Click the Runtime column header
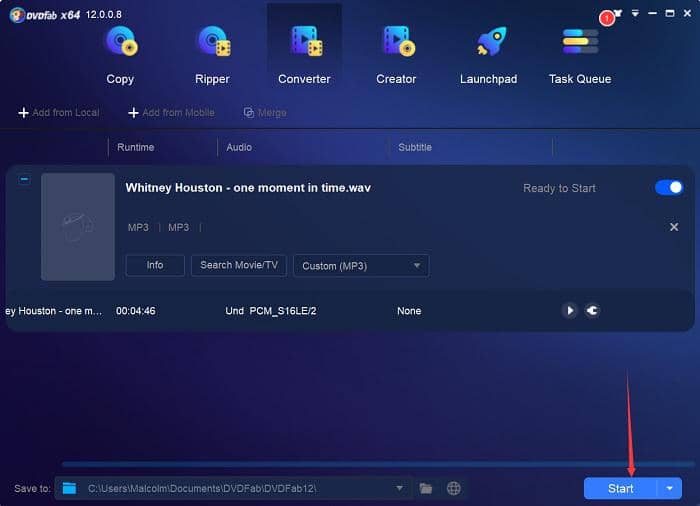 coord(136,147)
